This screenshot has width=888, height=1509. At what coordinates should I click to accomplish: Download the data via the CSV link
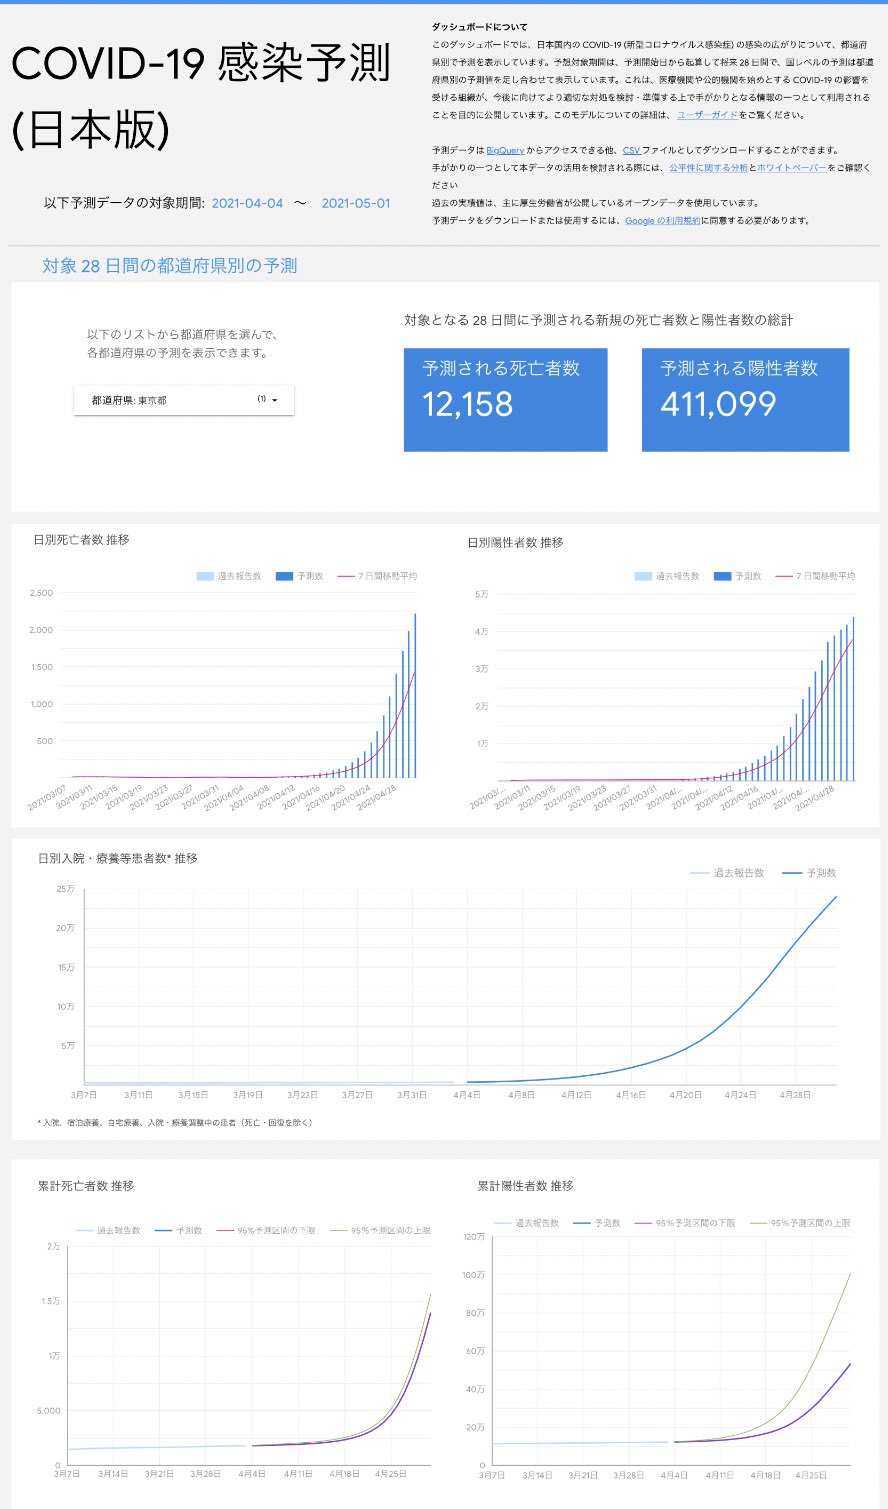click(632, 150)
